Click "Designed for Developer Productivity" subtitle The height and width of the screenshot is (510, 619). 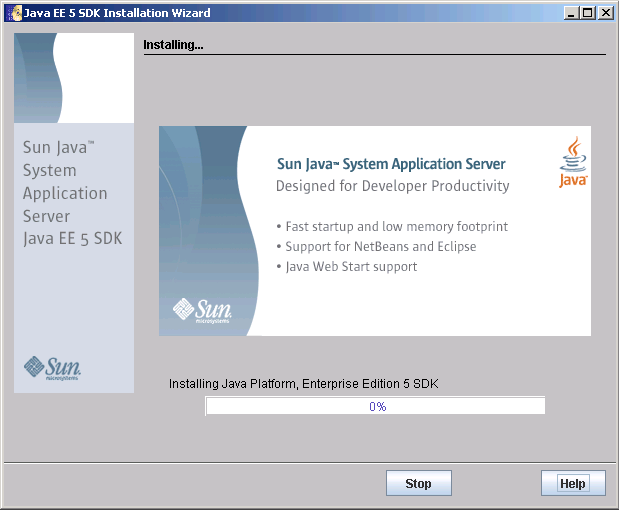coord(392,186)
